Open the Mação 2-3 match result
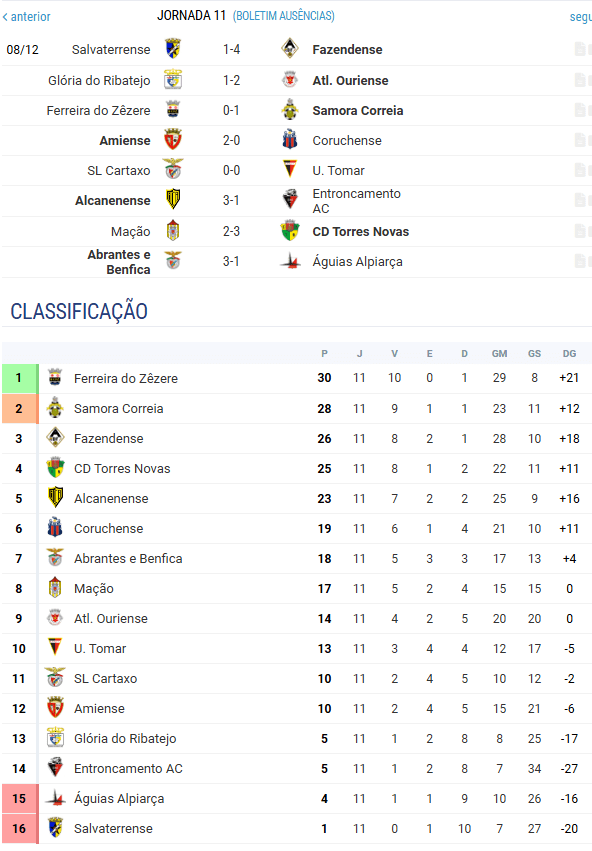The height and width of the screenshot is (851, 592). coord(231,232)
